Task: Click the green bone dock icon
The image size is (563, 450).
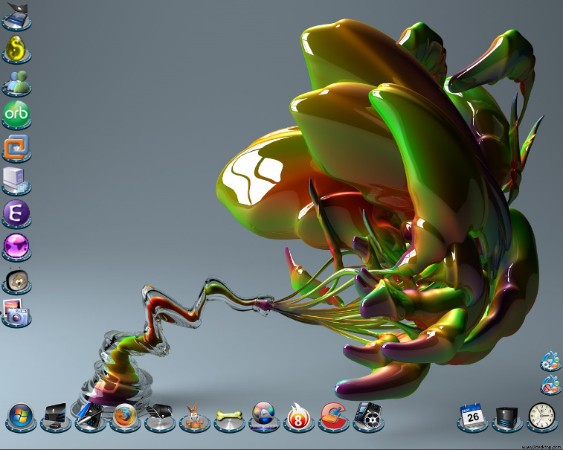Action: pyautogui.click(x=229, y=418)
